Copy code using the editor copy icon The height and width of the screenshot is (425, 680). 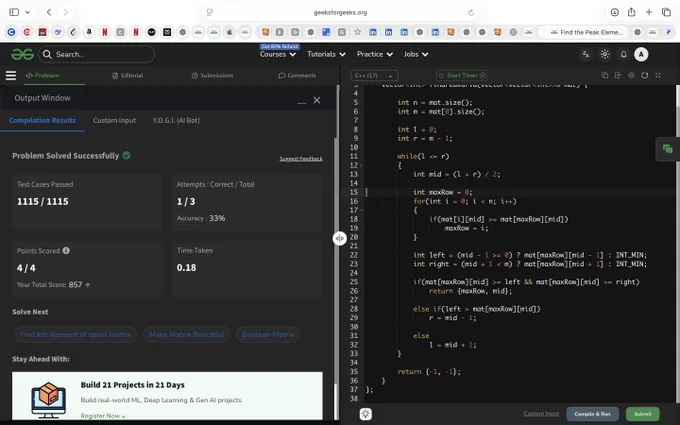[x=605, y=75]
